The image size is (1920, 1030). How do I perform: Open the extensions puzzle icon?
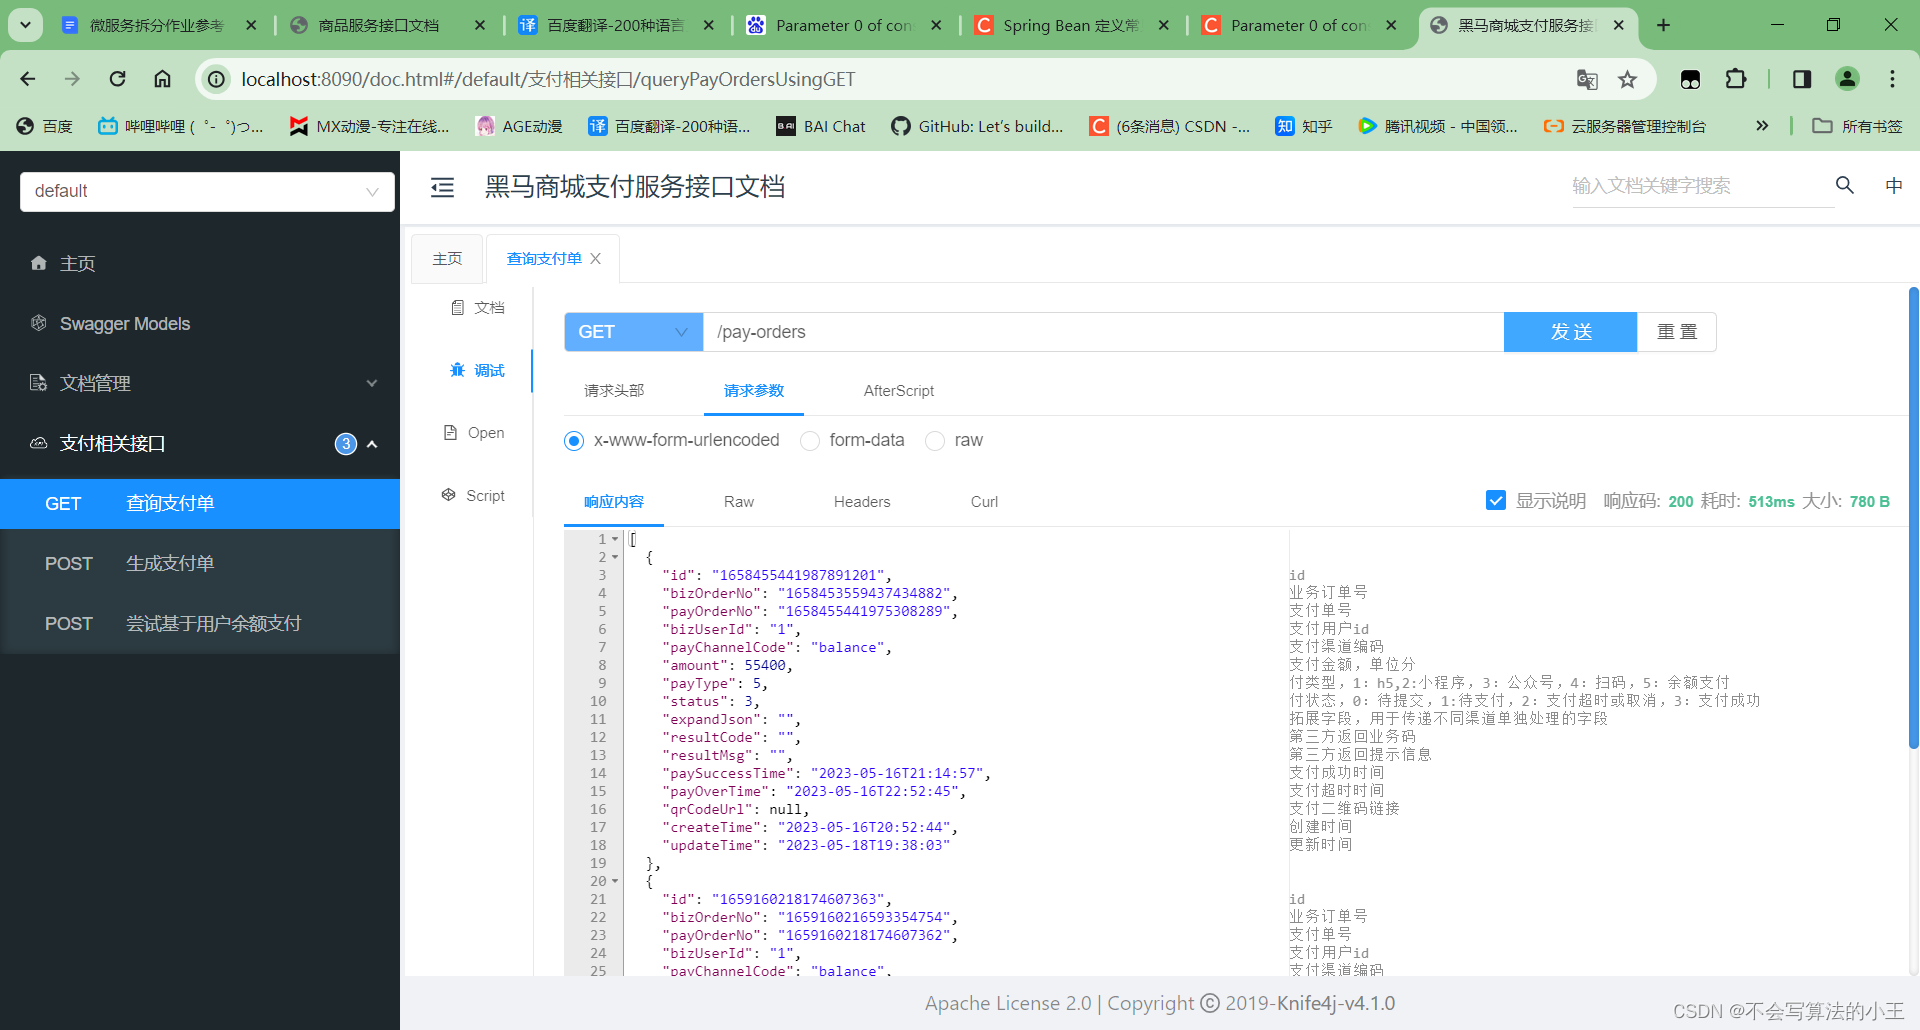[x=1736, y=79]
